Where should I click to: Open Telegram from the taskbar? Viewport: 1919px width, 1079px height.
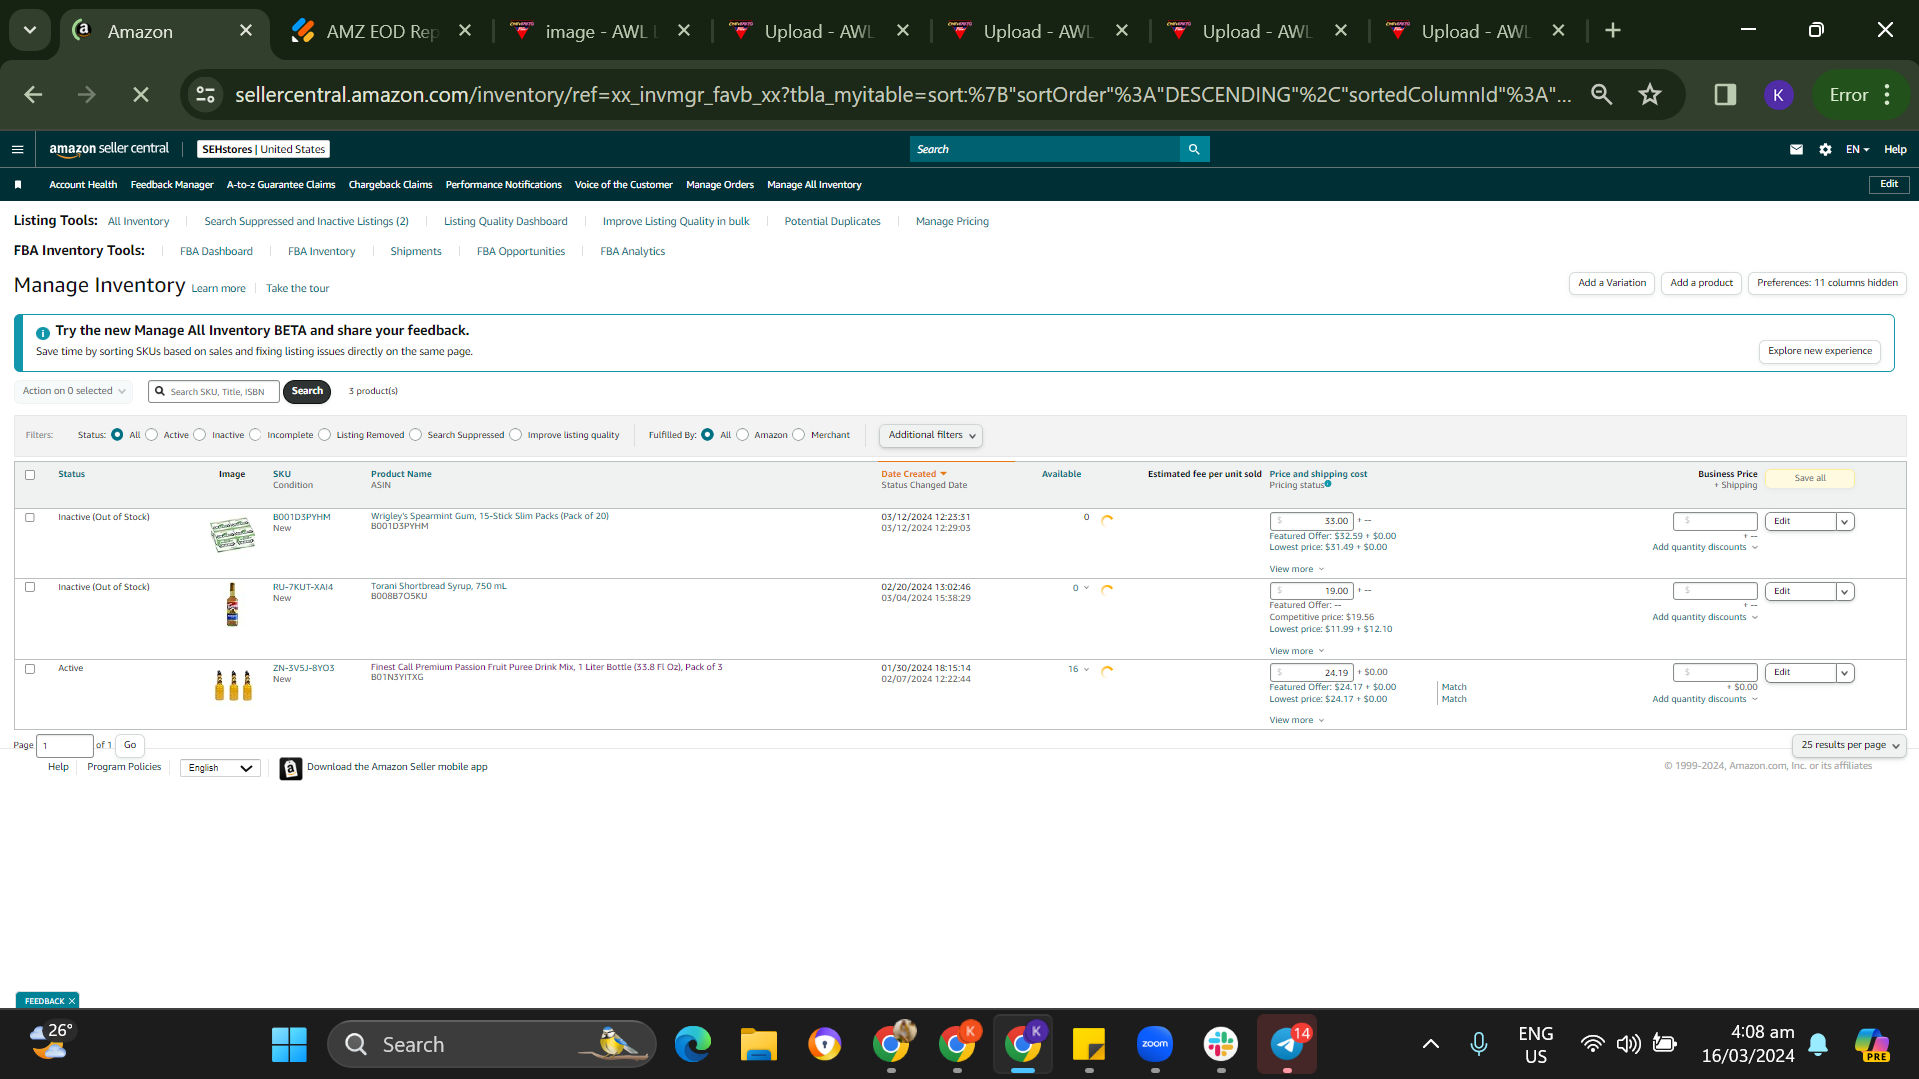1287,1045
